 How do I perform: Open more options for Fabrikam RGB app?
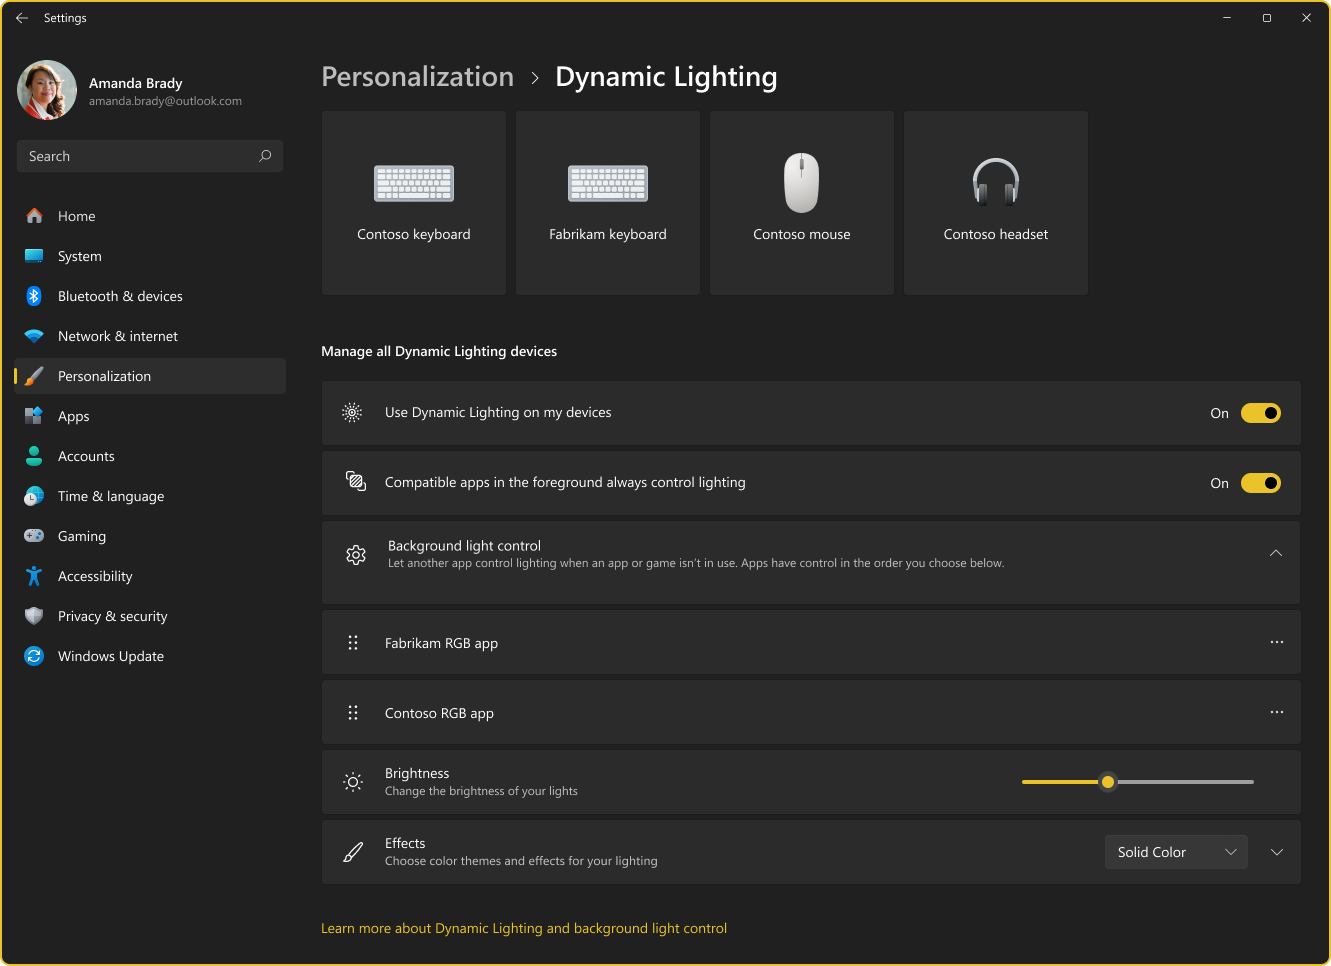tap(1276, 642)
